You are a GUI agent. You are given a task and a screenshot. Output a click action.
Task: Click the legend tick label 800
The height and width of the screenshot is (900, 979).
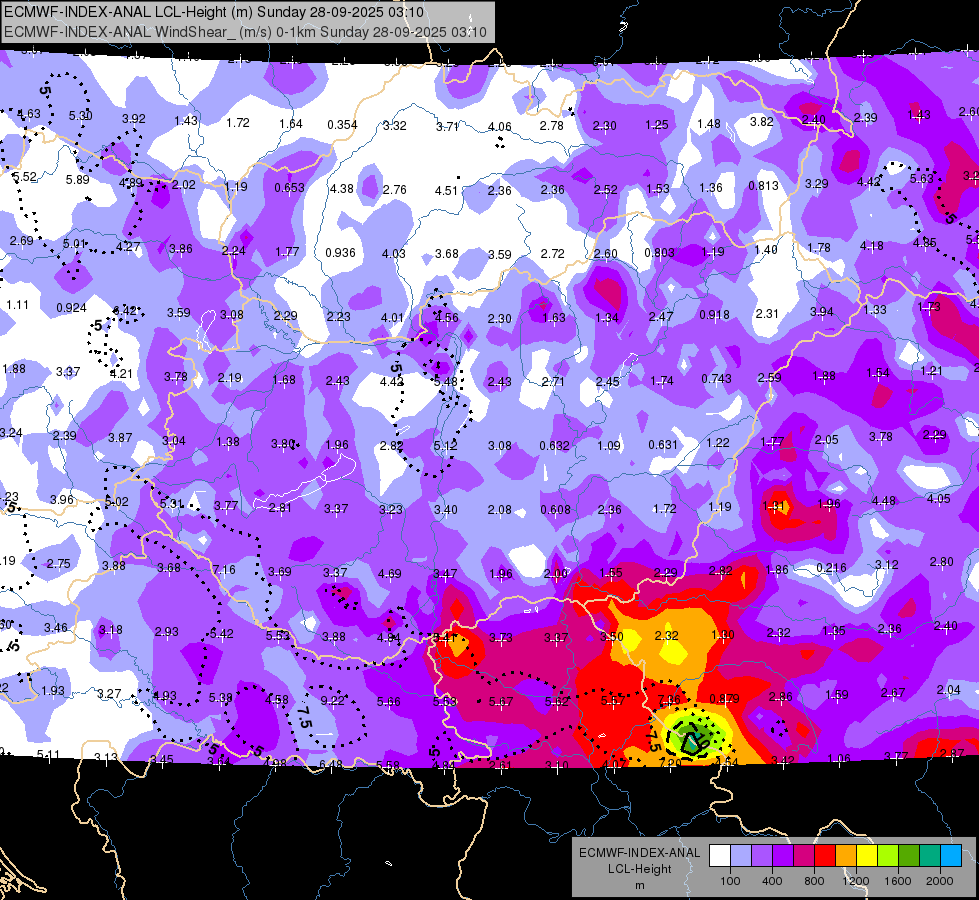tap(814, 881)
